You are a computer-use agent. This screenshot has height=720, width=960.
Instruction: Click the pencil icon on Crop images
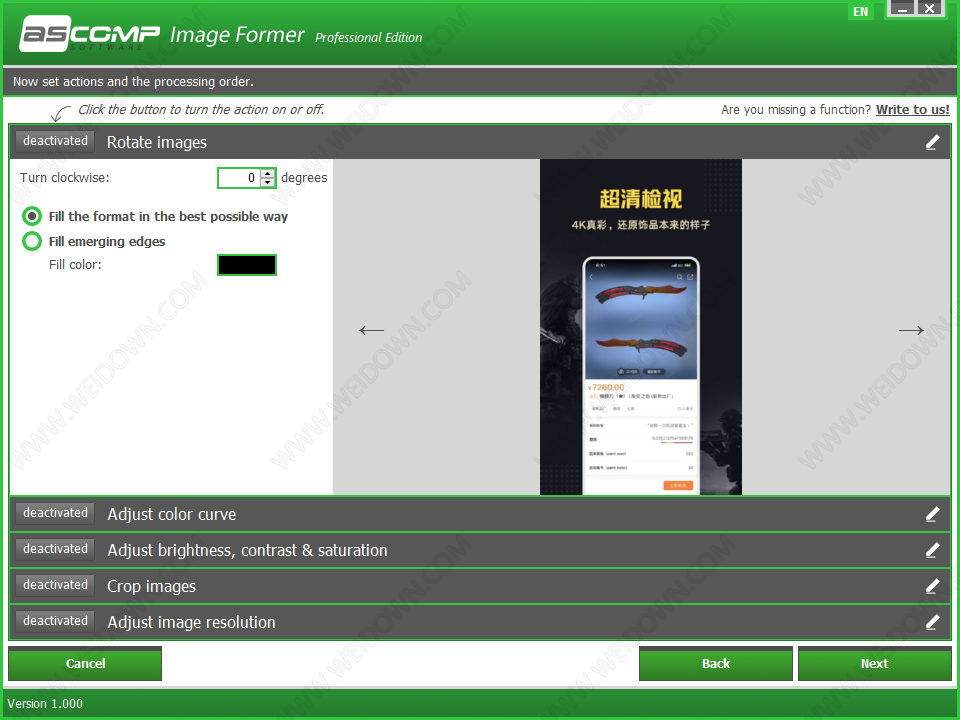coord(932,587)
